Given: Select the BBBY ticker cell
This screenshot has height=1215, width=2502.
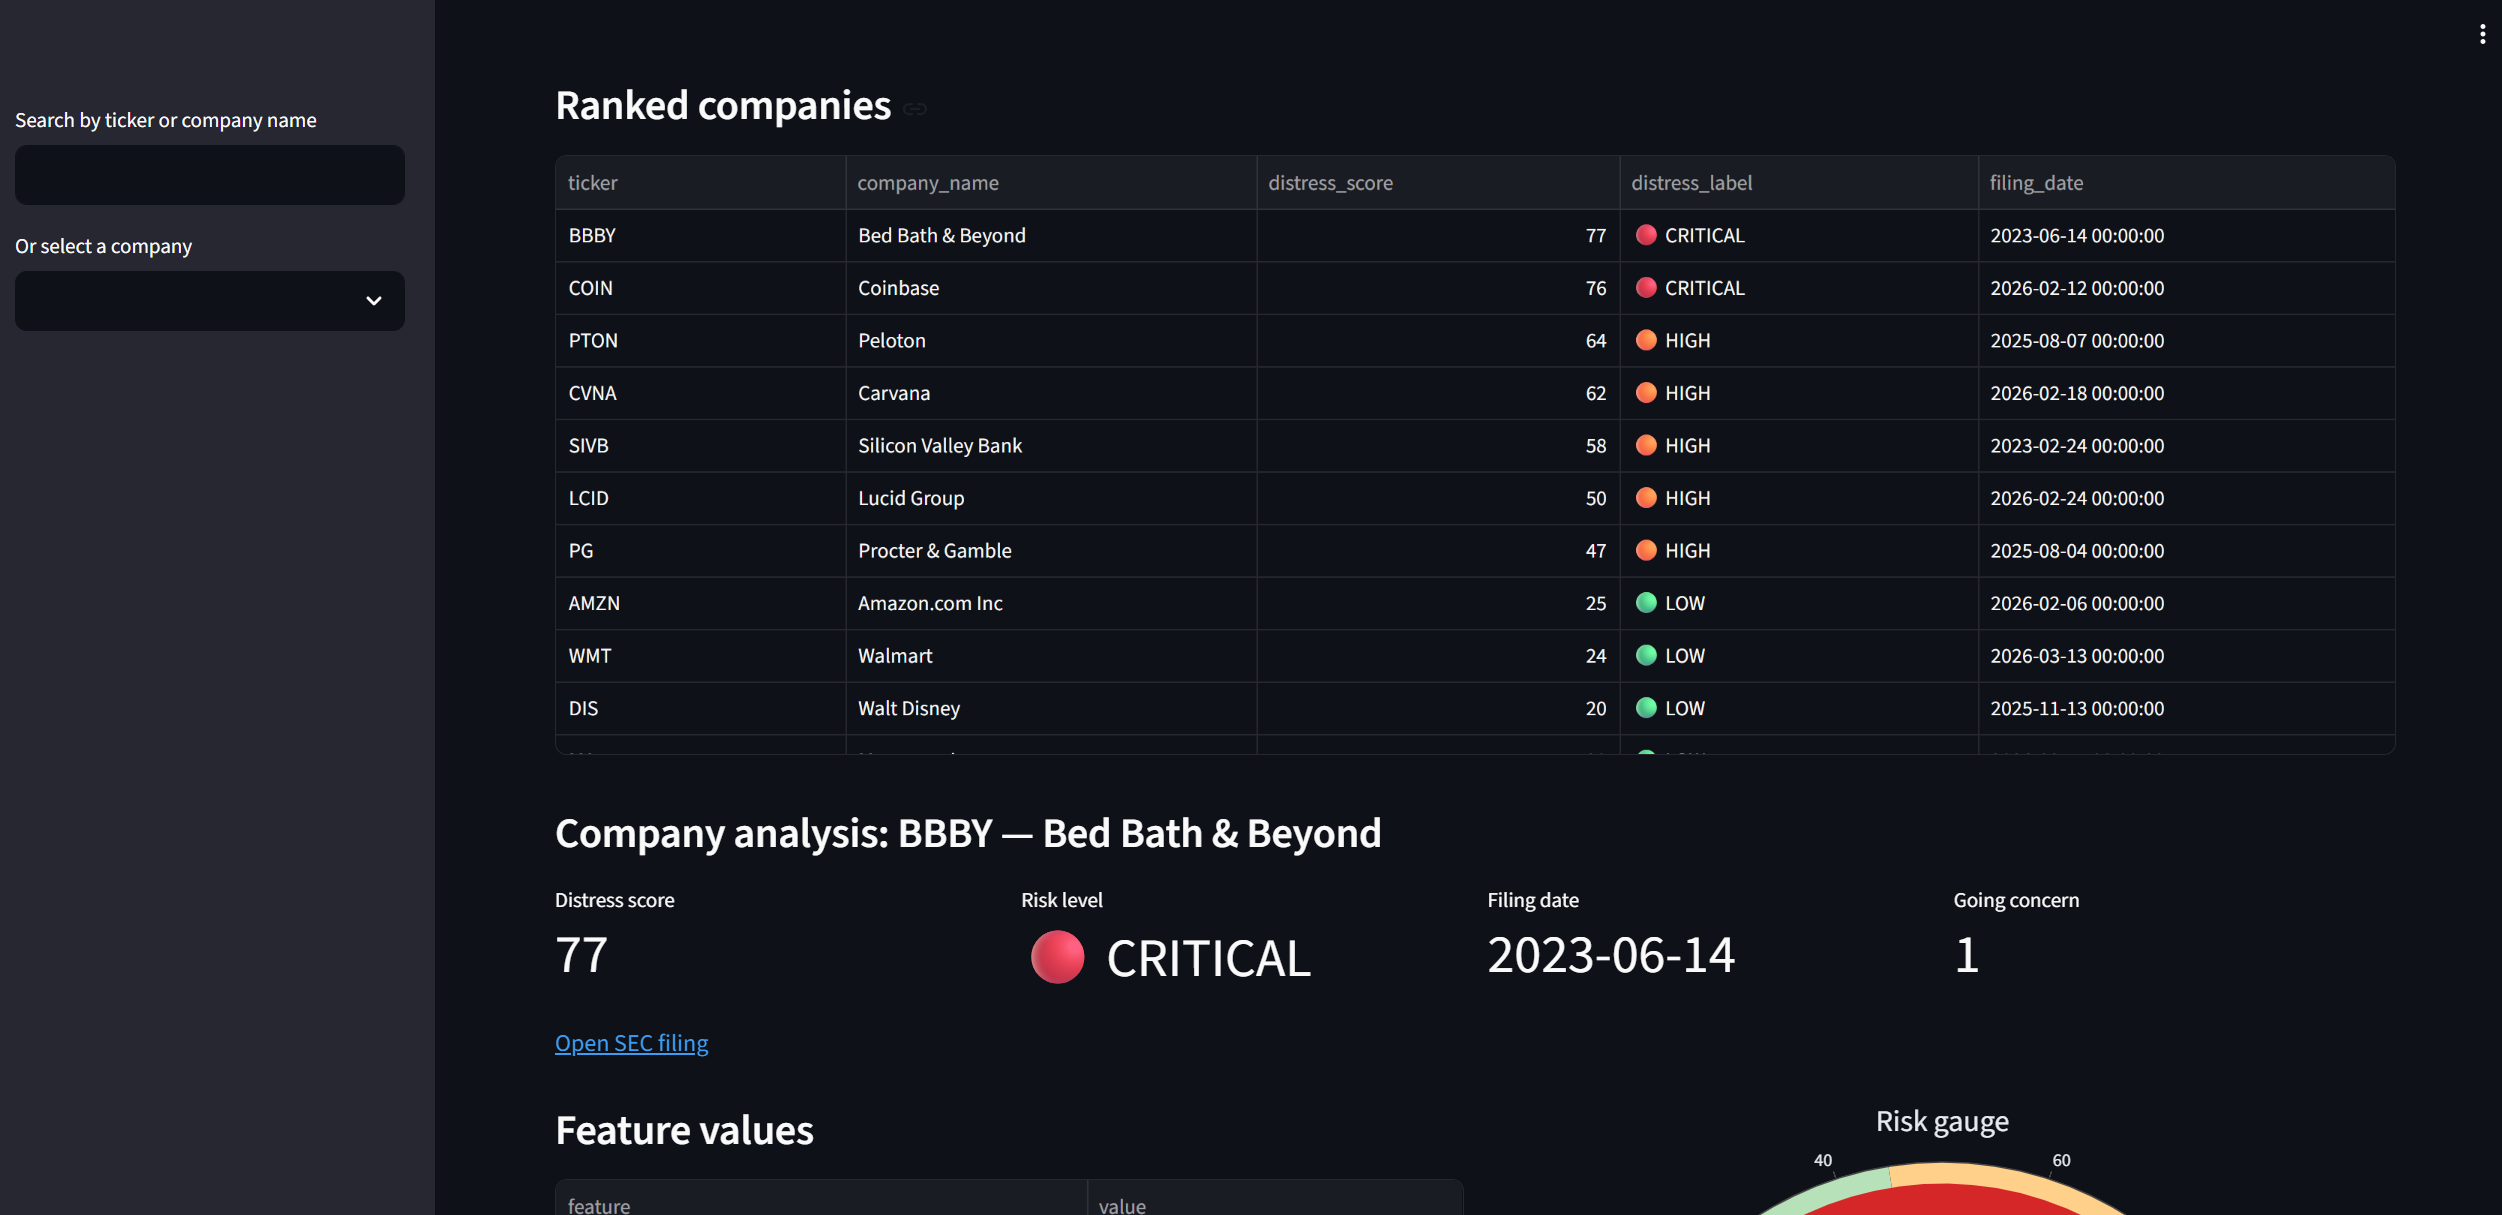Looking at the screenshot, I should 701,236.
